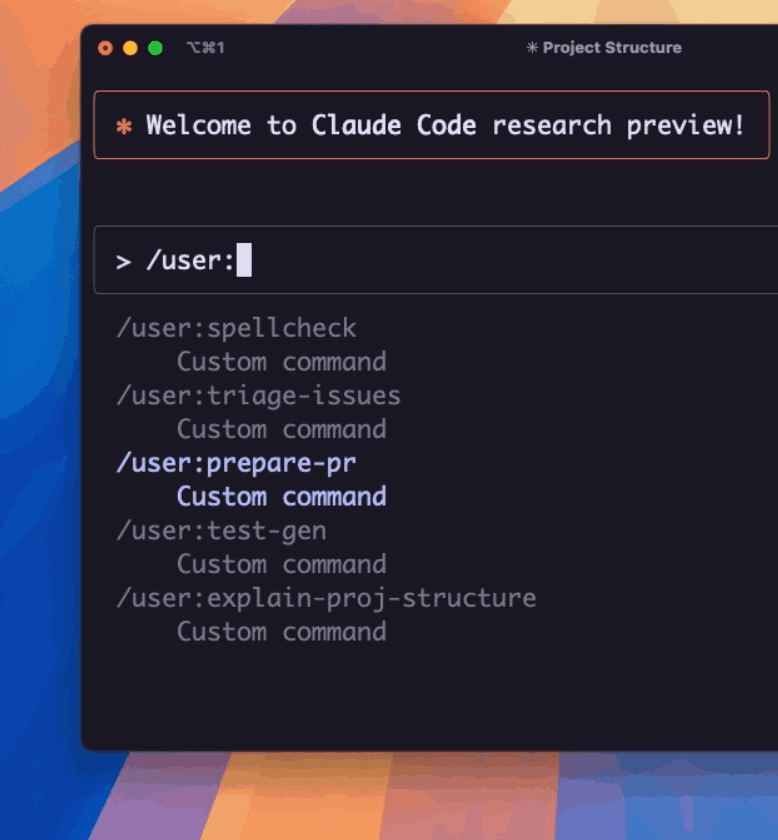Click the ⌥⌘1 shortcut indicator in title bar
The image size is (778, 840).
tap(205, 48)
